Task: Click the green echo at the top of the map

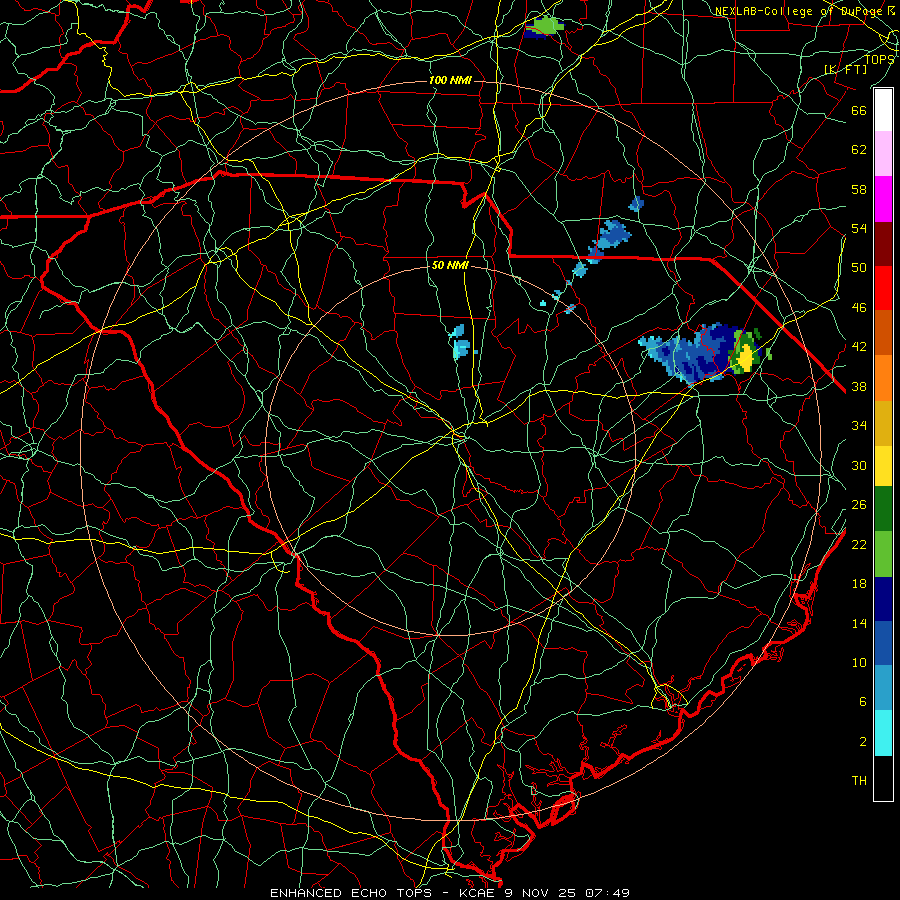Action: tap(547, 25)
